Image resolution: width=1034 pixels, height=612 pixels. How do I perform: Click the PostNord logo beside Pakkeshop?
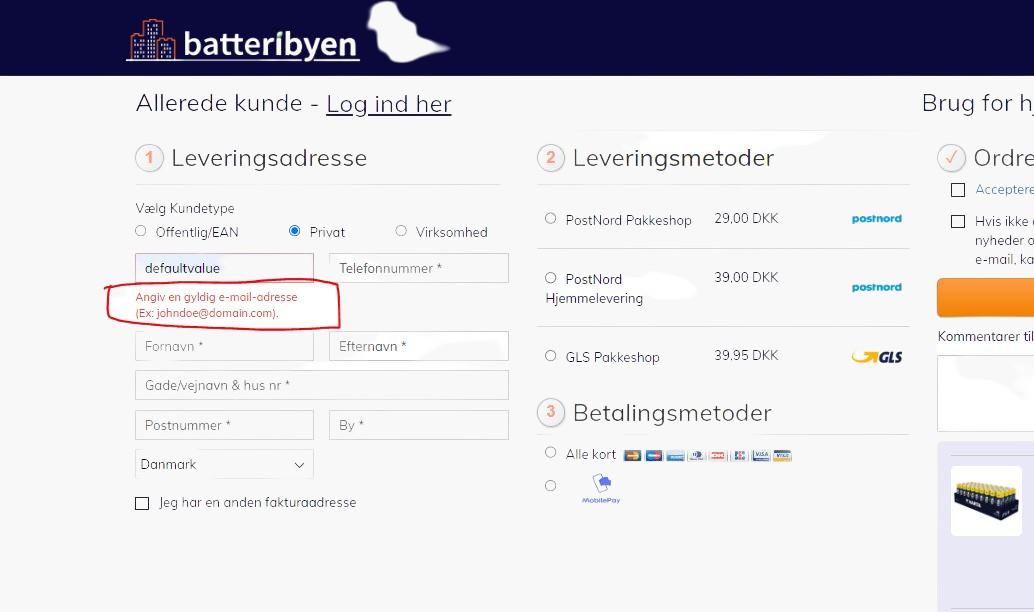point(876,219)
